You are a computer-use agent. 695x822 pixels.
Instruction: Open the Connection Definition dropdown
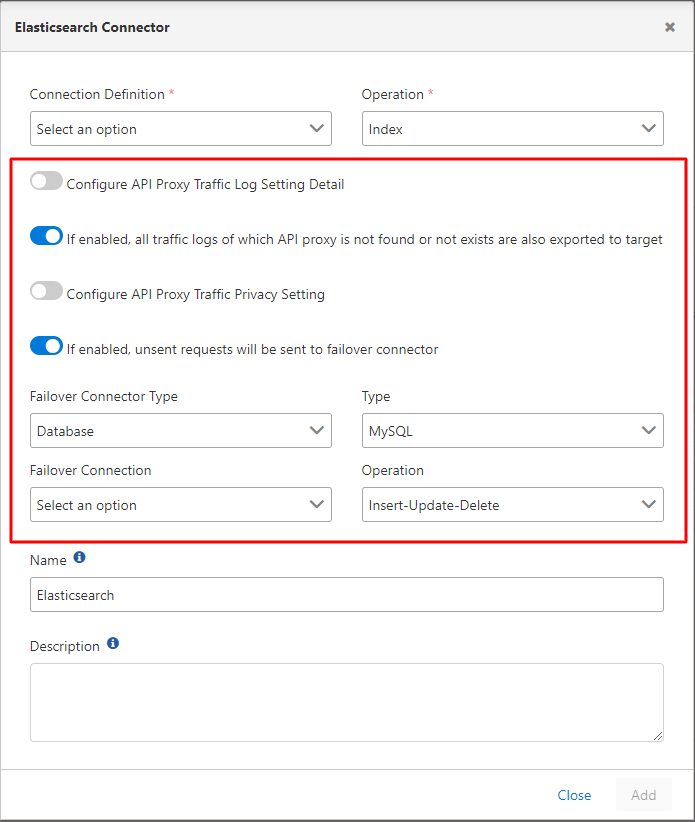point(180,129)
